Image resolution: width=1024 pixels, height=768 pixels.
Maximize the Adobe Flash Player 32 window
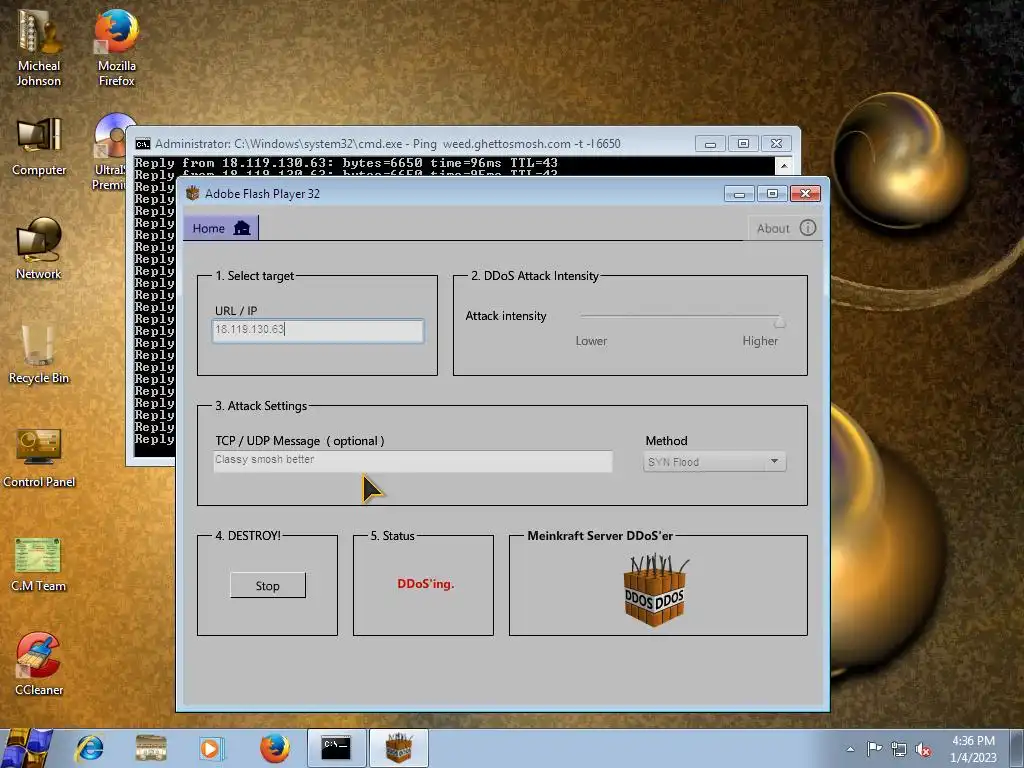click(x=772, y=194)
